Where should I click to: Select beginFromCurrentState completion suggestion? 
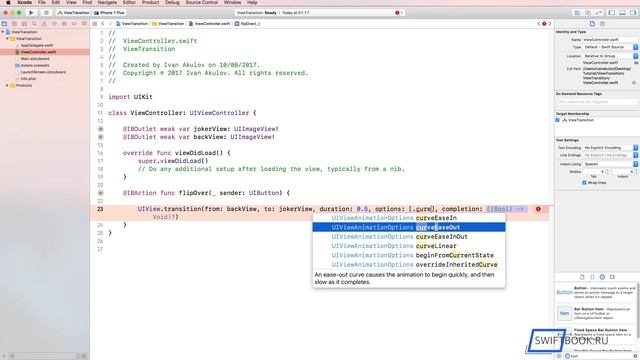pyautogui.click(x=409, y=256)
